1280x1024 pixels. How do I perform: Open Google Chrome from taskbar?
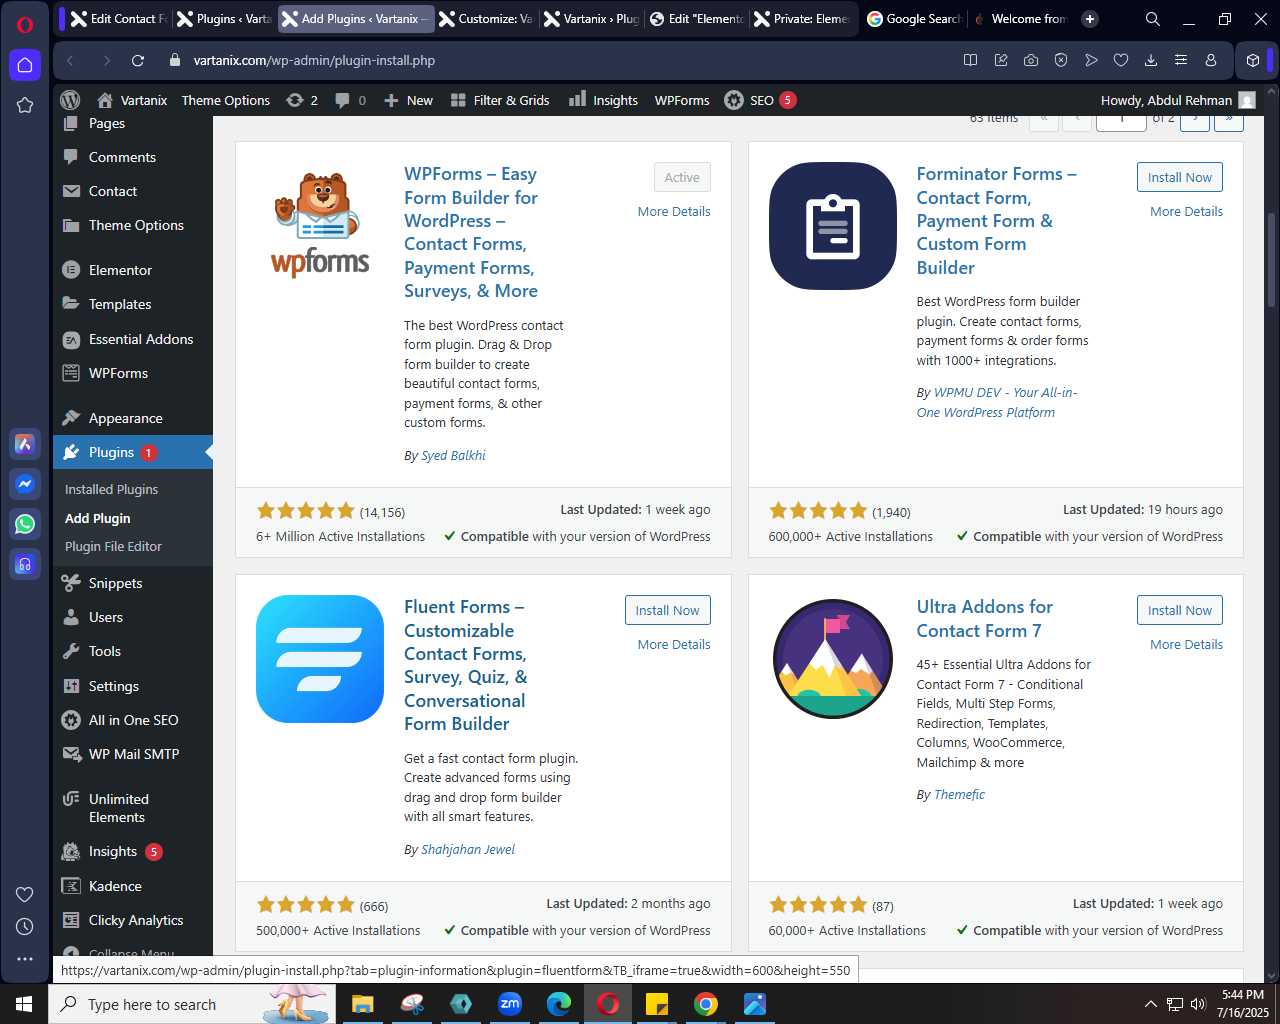(706, 1004)
